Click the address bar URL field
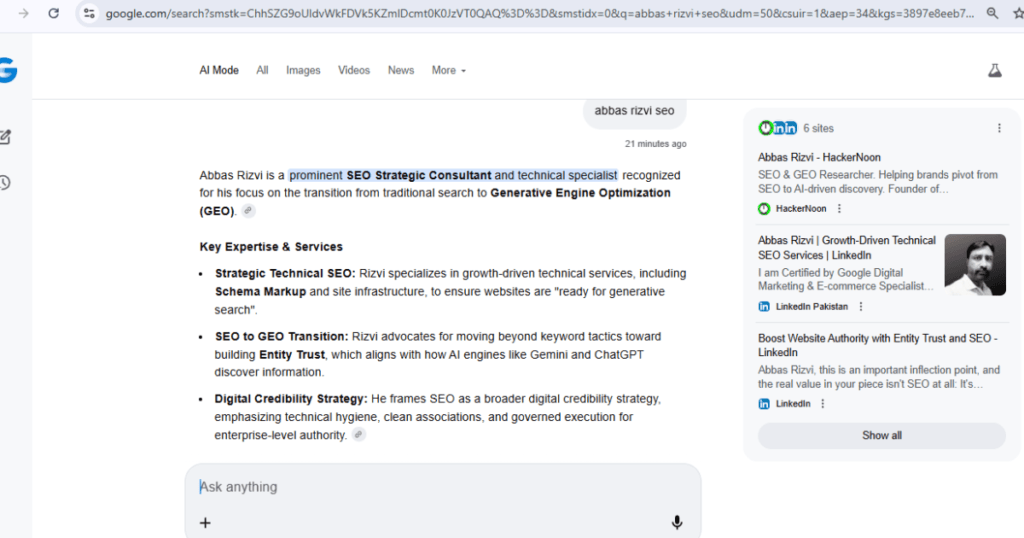Viewport: 1024px width, 538px height. (539, 13)
